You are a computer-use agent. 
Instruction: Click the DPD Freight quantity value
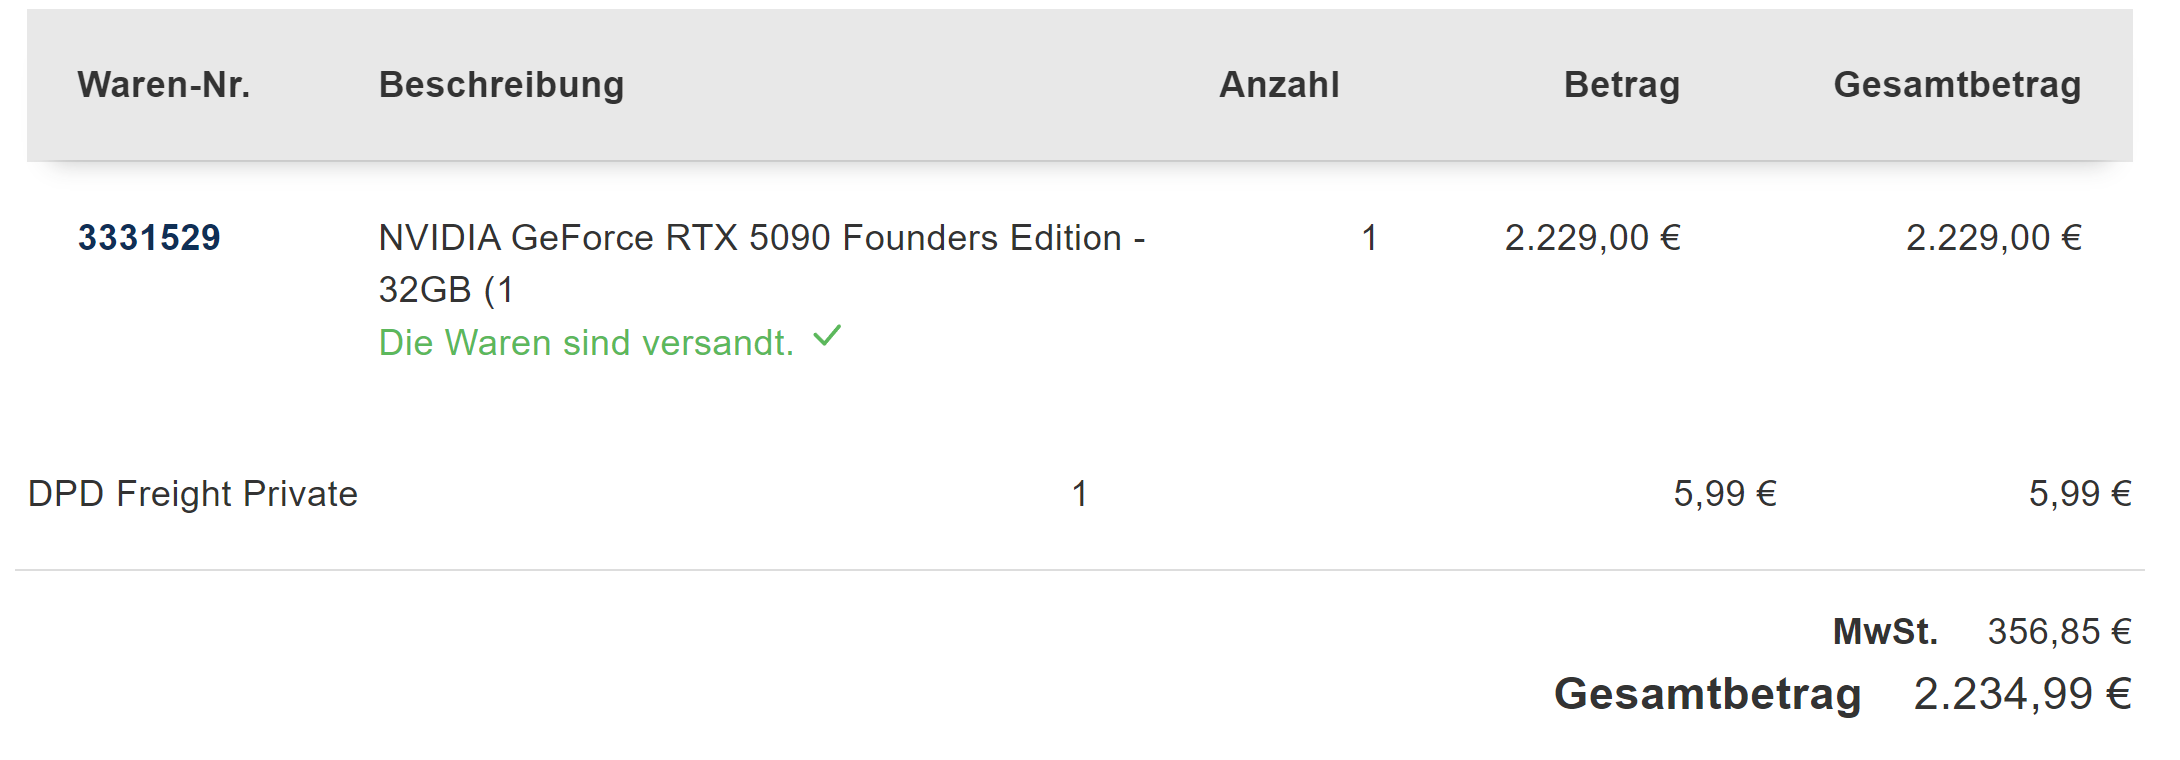(x=1079, y=494)
